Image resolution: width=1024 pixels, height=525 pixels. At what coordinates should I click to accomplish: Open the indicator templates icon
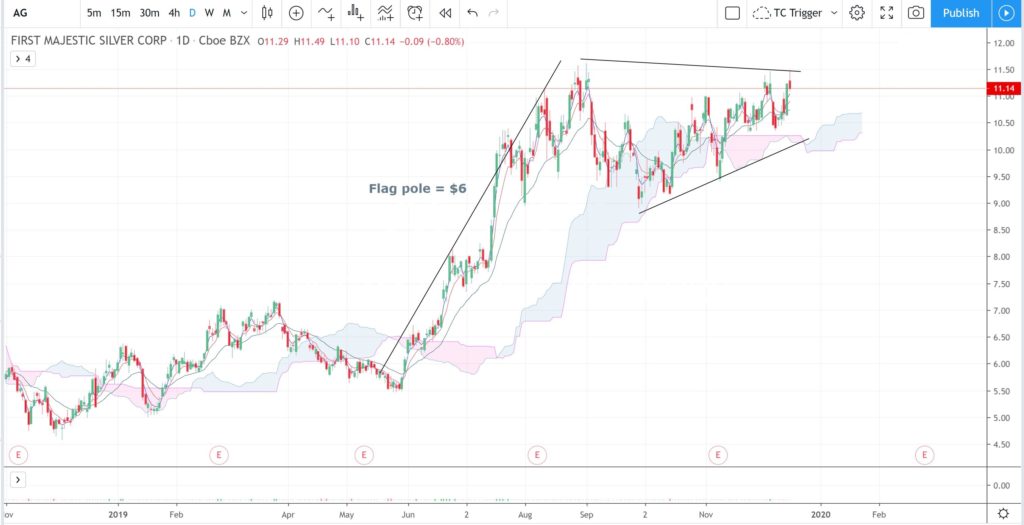[x=385, y=12]
